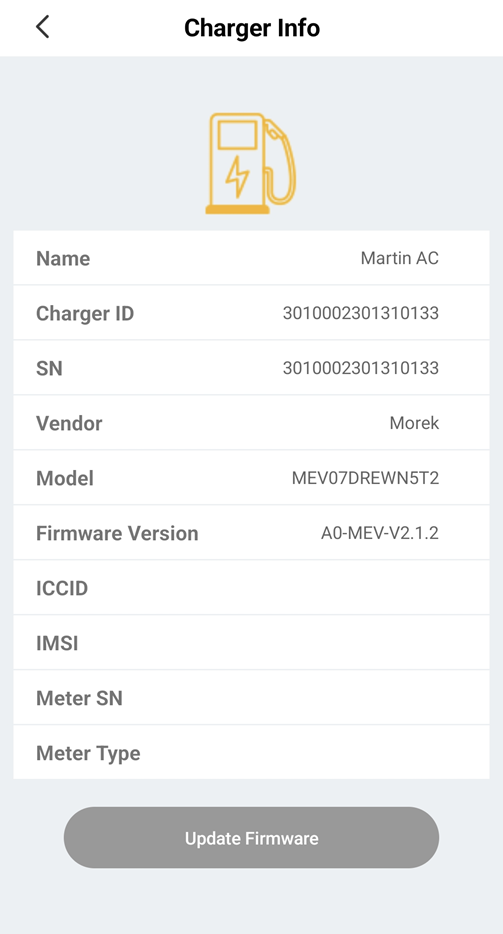
Task: Tap the Charger ID row label
Action: (x=85, y=313)
